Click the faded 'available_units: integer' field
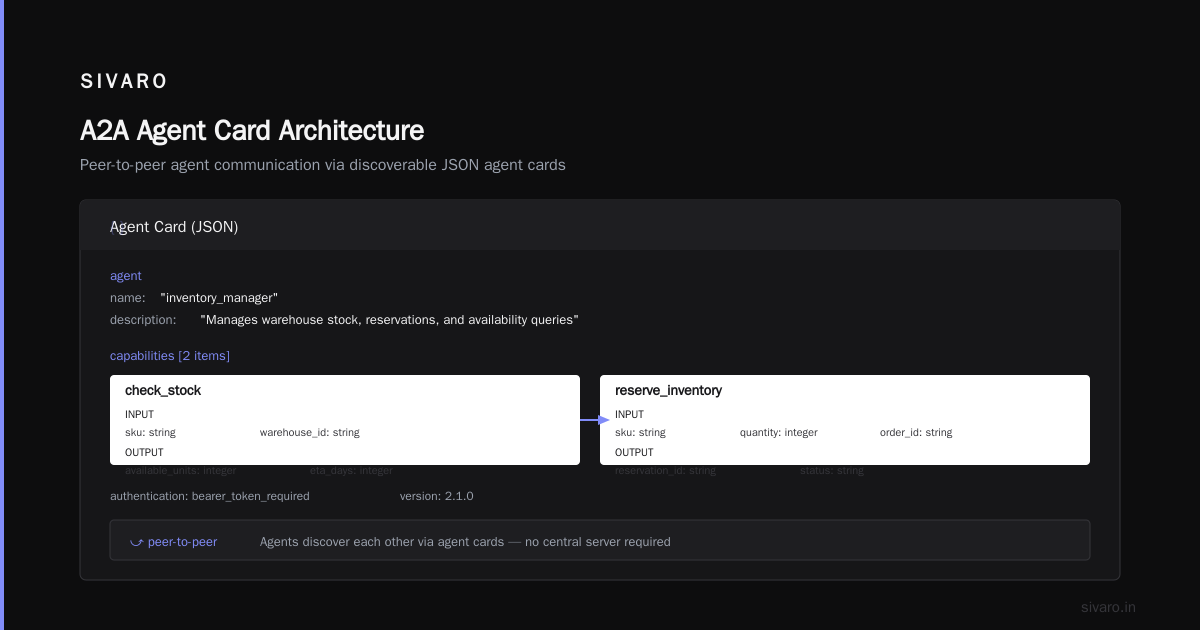The height and width of the screenshot is (630, 1200). (181, 470)
